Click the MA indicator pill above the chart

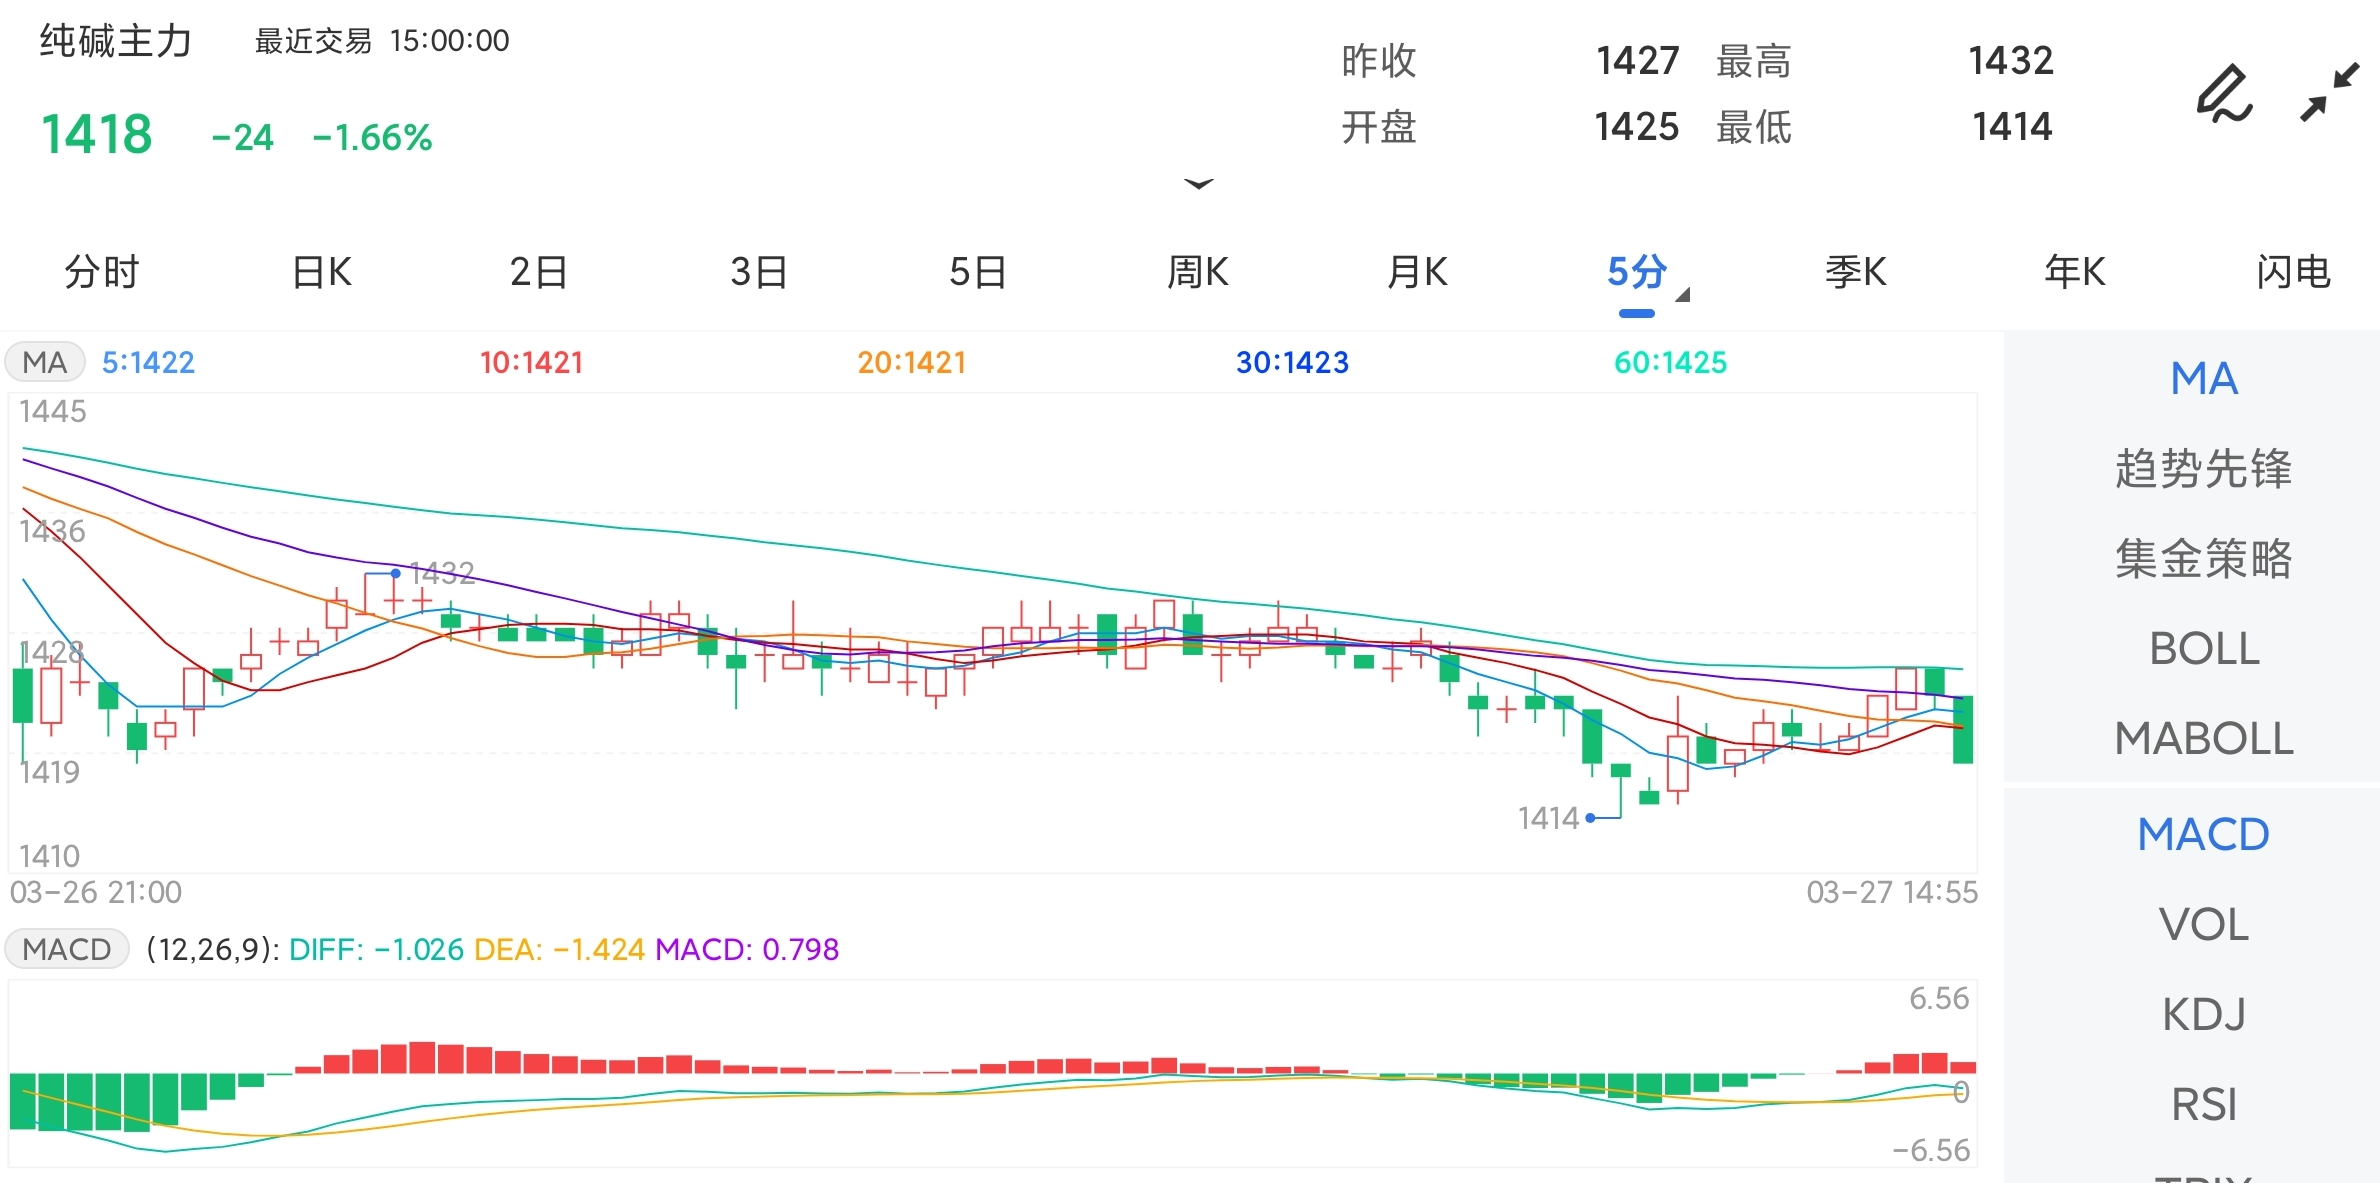coord(45,362)
